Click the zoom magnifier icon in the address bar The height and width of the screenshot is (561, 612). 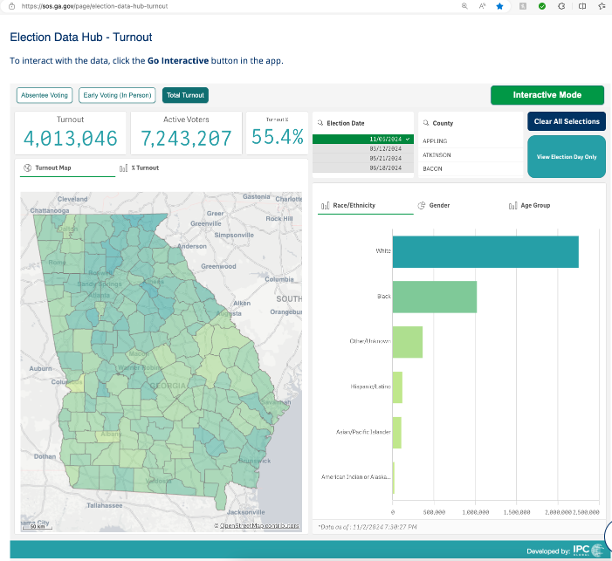(465, 6)
